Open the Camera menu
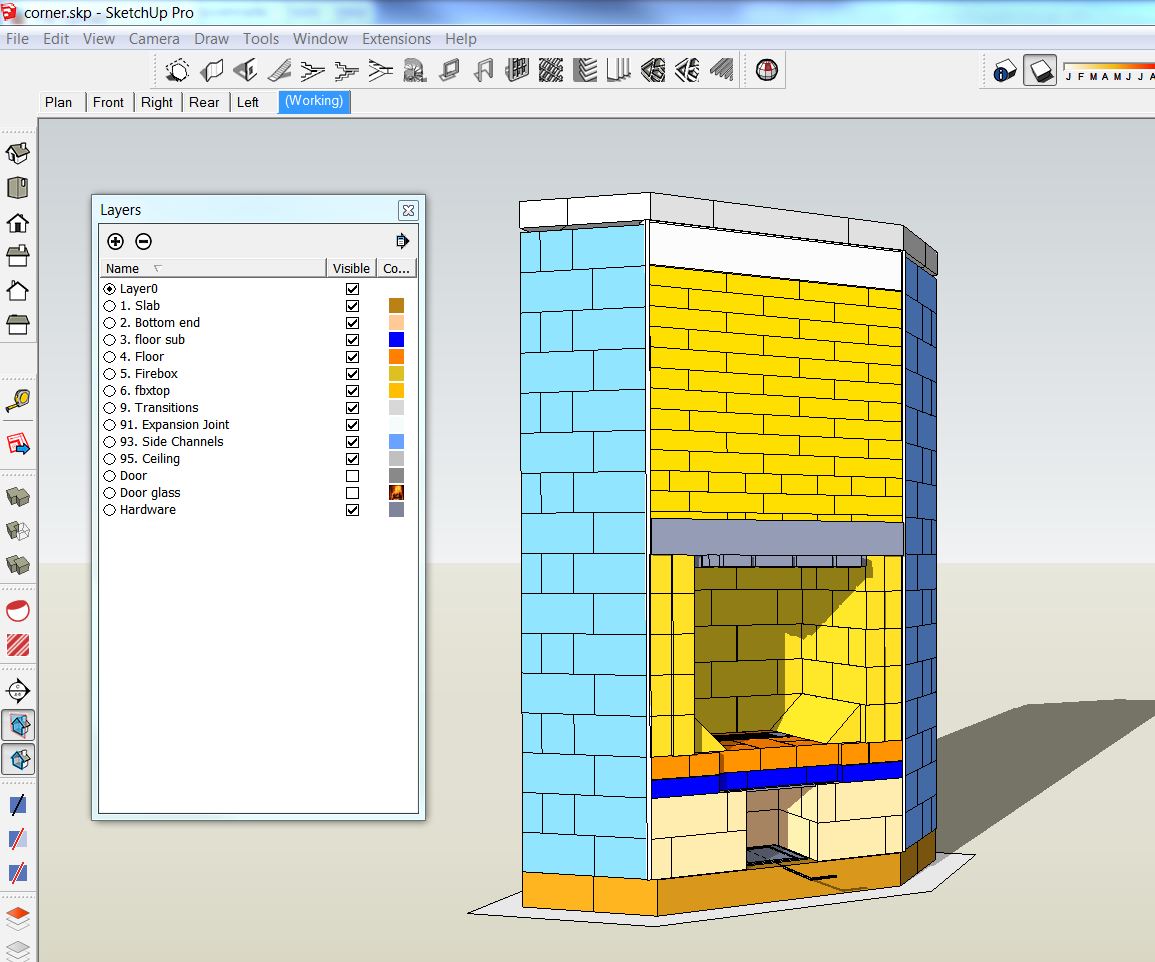This screenshot has height=962, width=1155. pos(154,39)
